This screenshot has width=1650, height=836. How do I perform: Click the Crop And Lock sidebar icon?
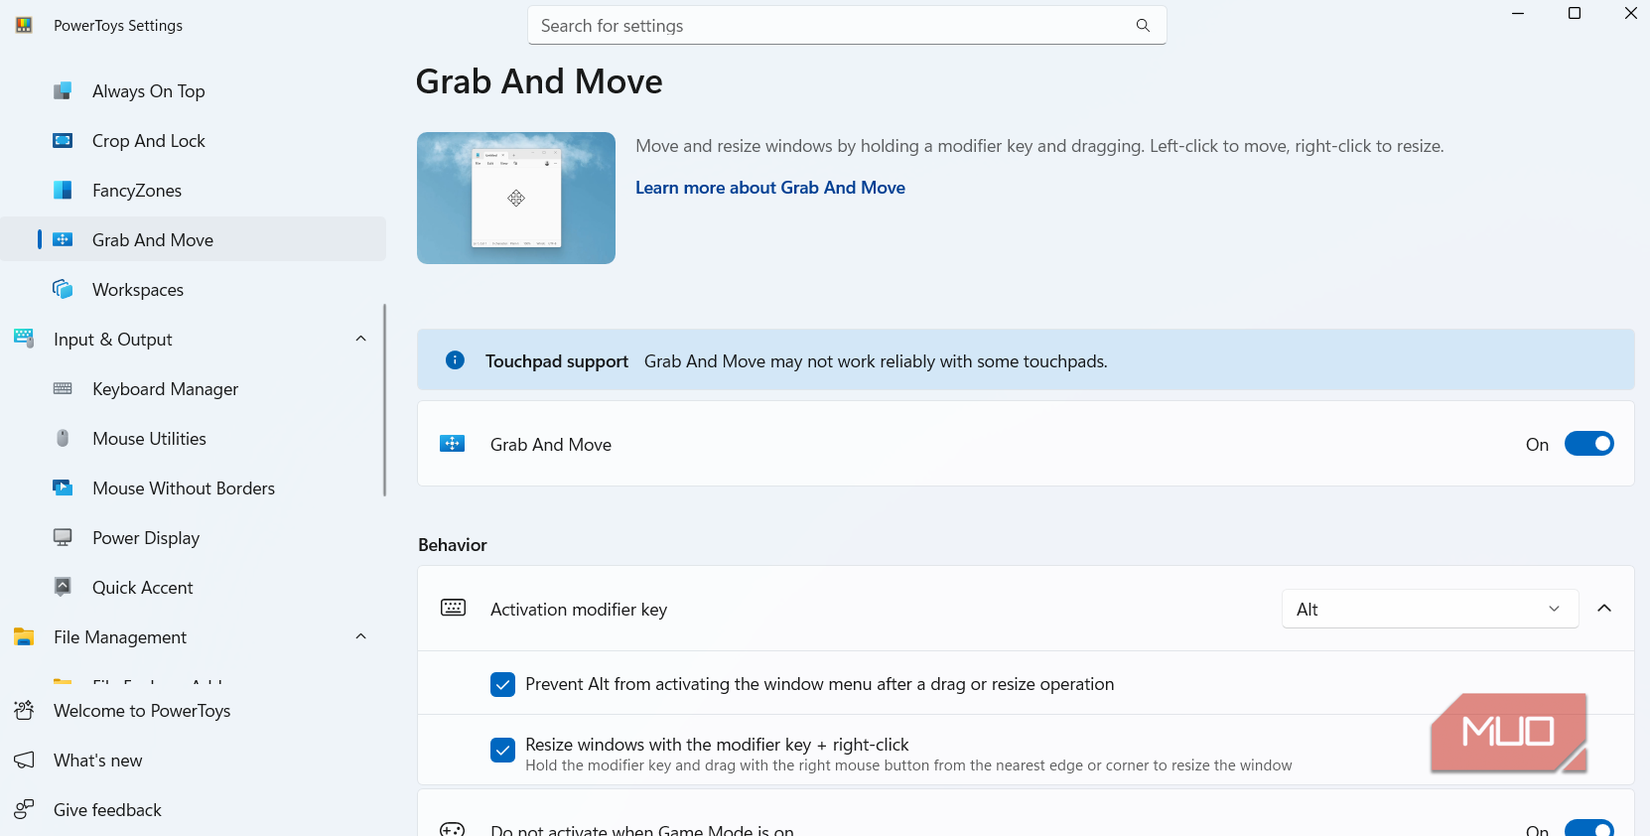click(x=62, y=141)
